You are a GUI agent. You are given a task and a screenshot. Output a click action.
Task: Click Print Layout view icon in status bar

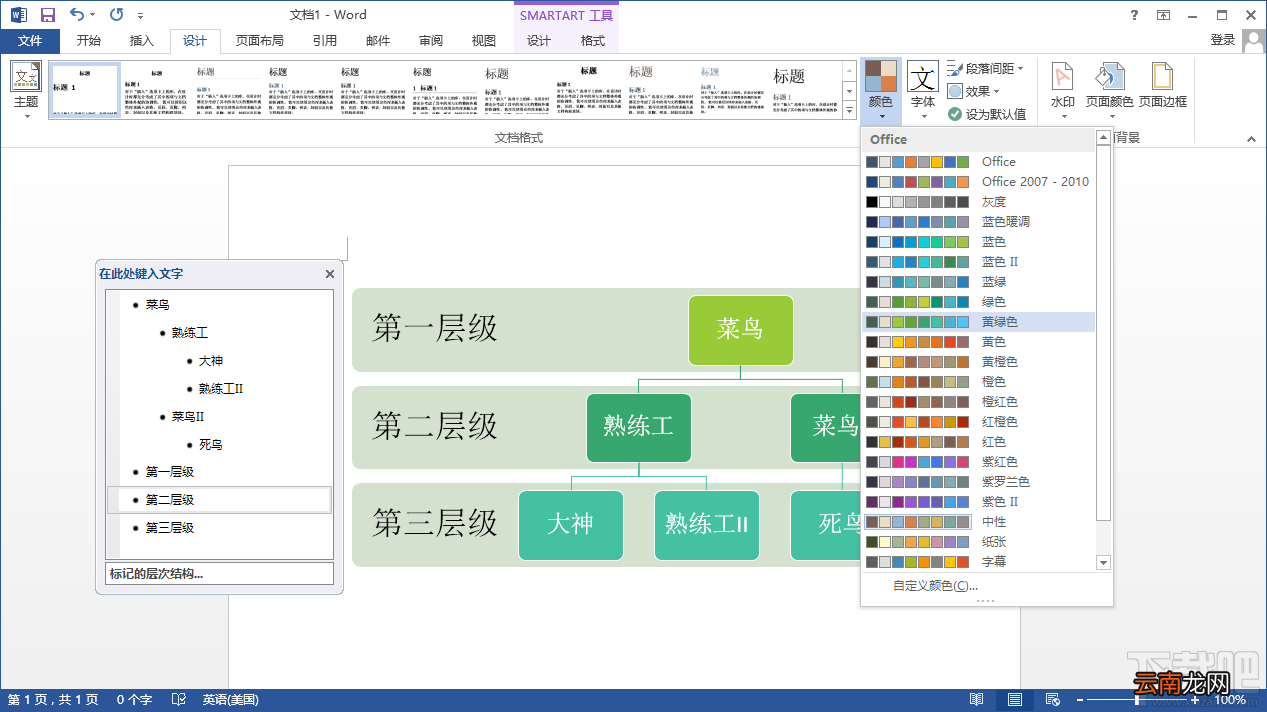click(1015, 700)
